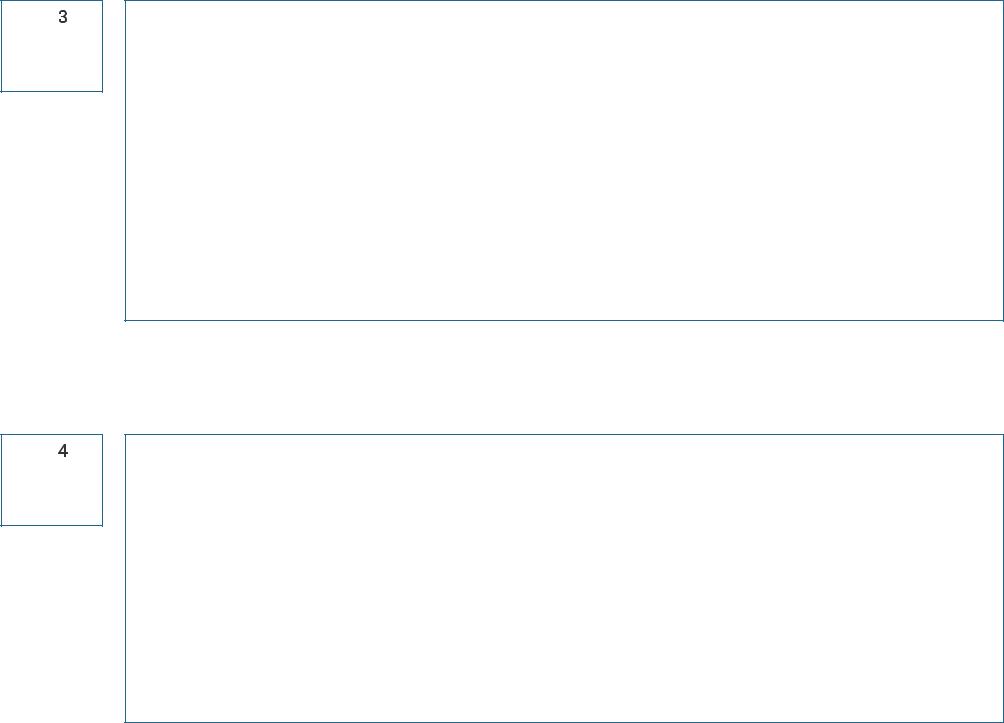
Task: Place cursor in the lower large text frame
Action: pyautogui.click(x=564, y=578)
